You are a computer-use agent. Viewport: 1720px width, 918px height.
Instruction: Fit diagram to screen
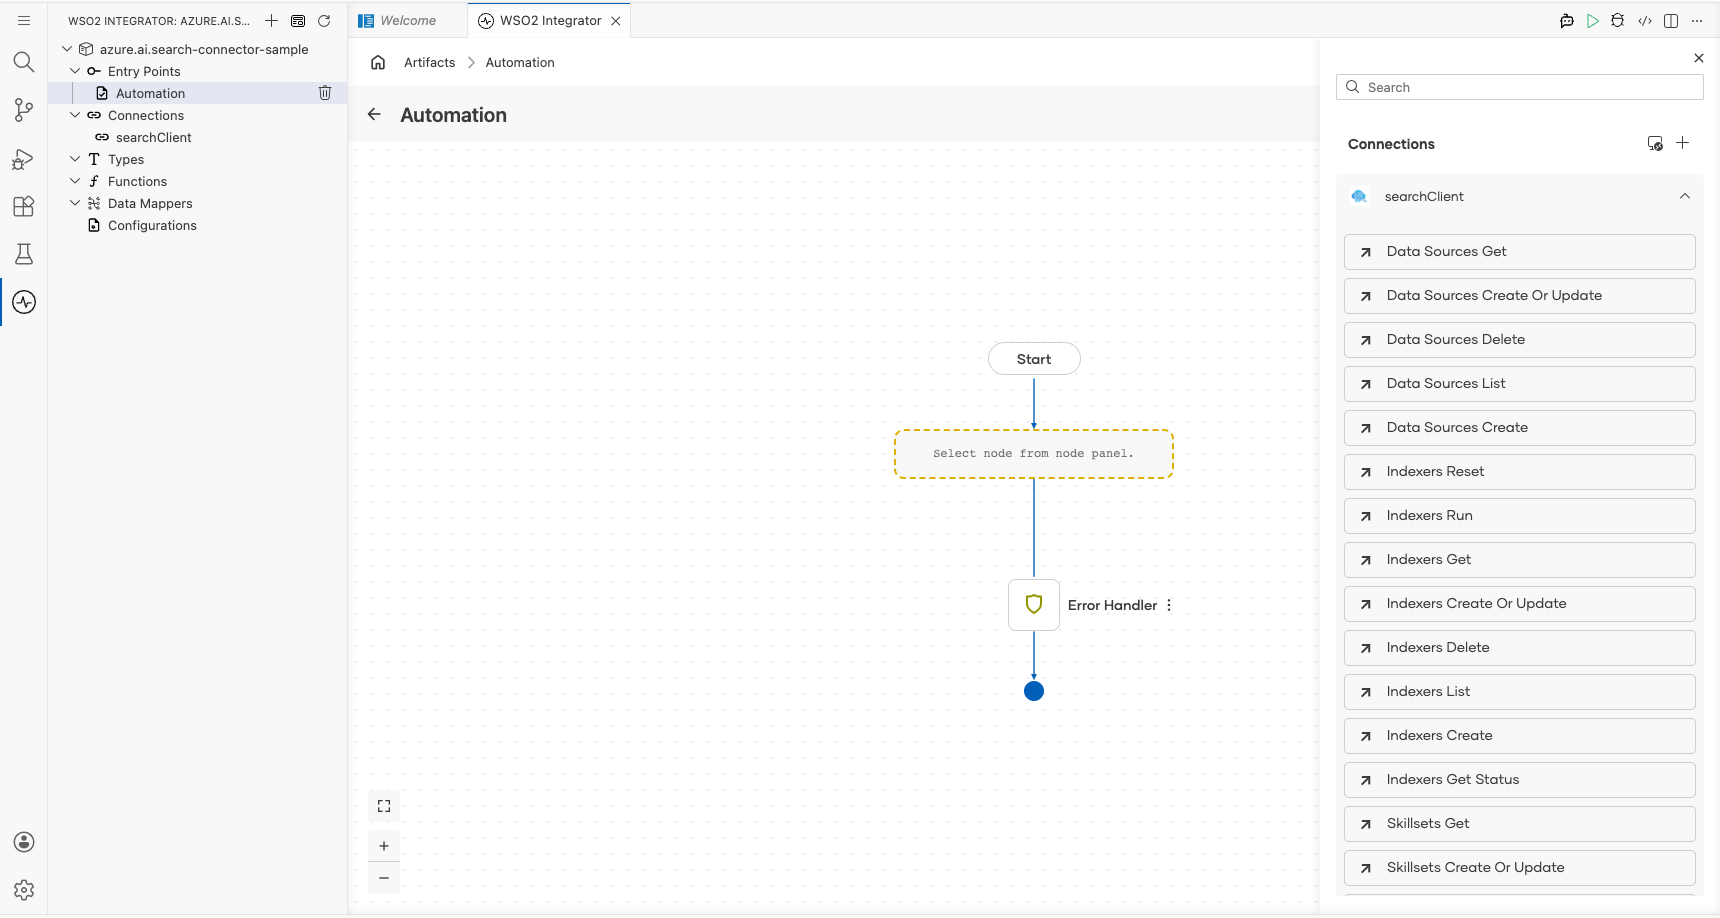384,806
